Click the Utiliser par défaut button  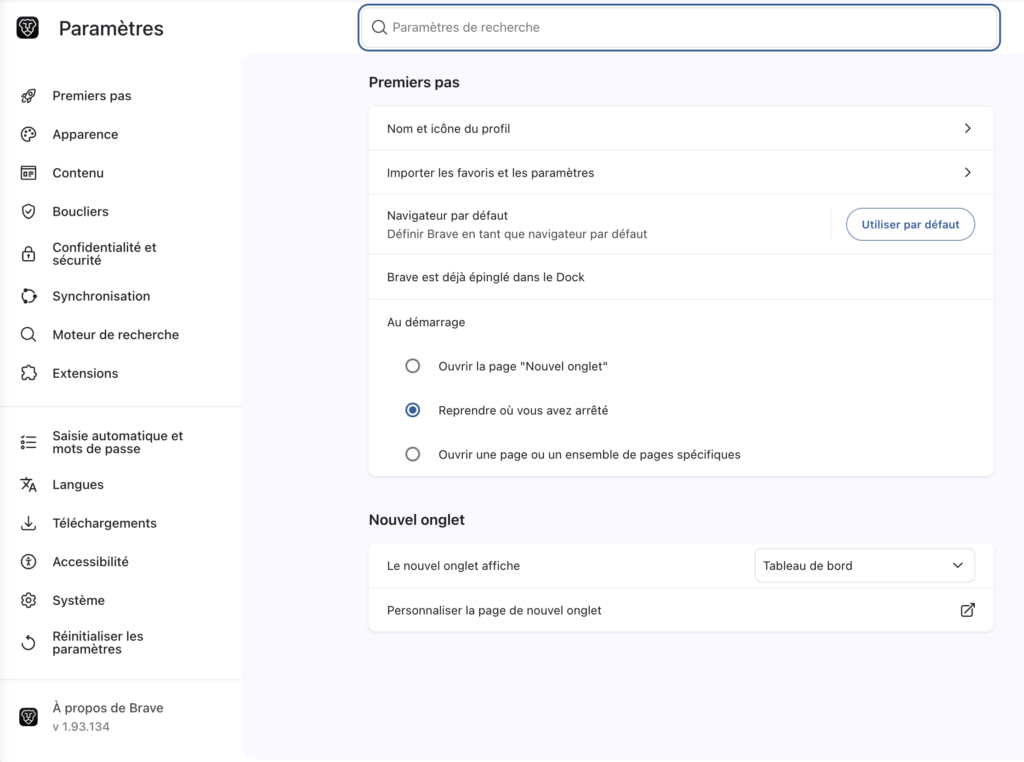point(910,225)
